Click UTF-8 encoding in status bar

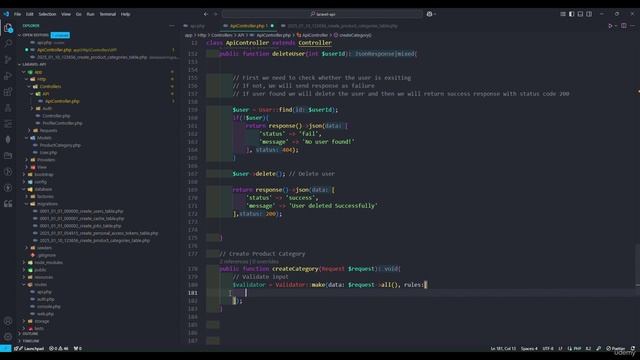click(x=548, y=349)
